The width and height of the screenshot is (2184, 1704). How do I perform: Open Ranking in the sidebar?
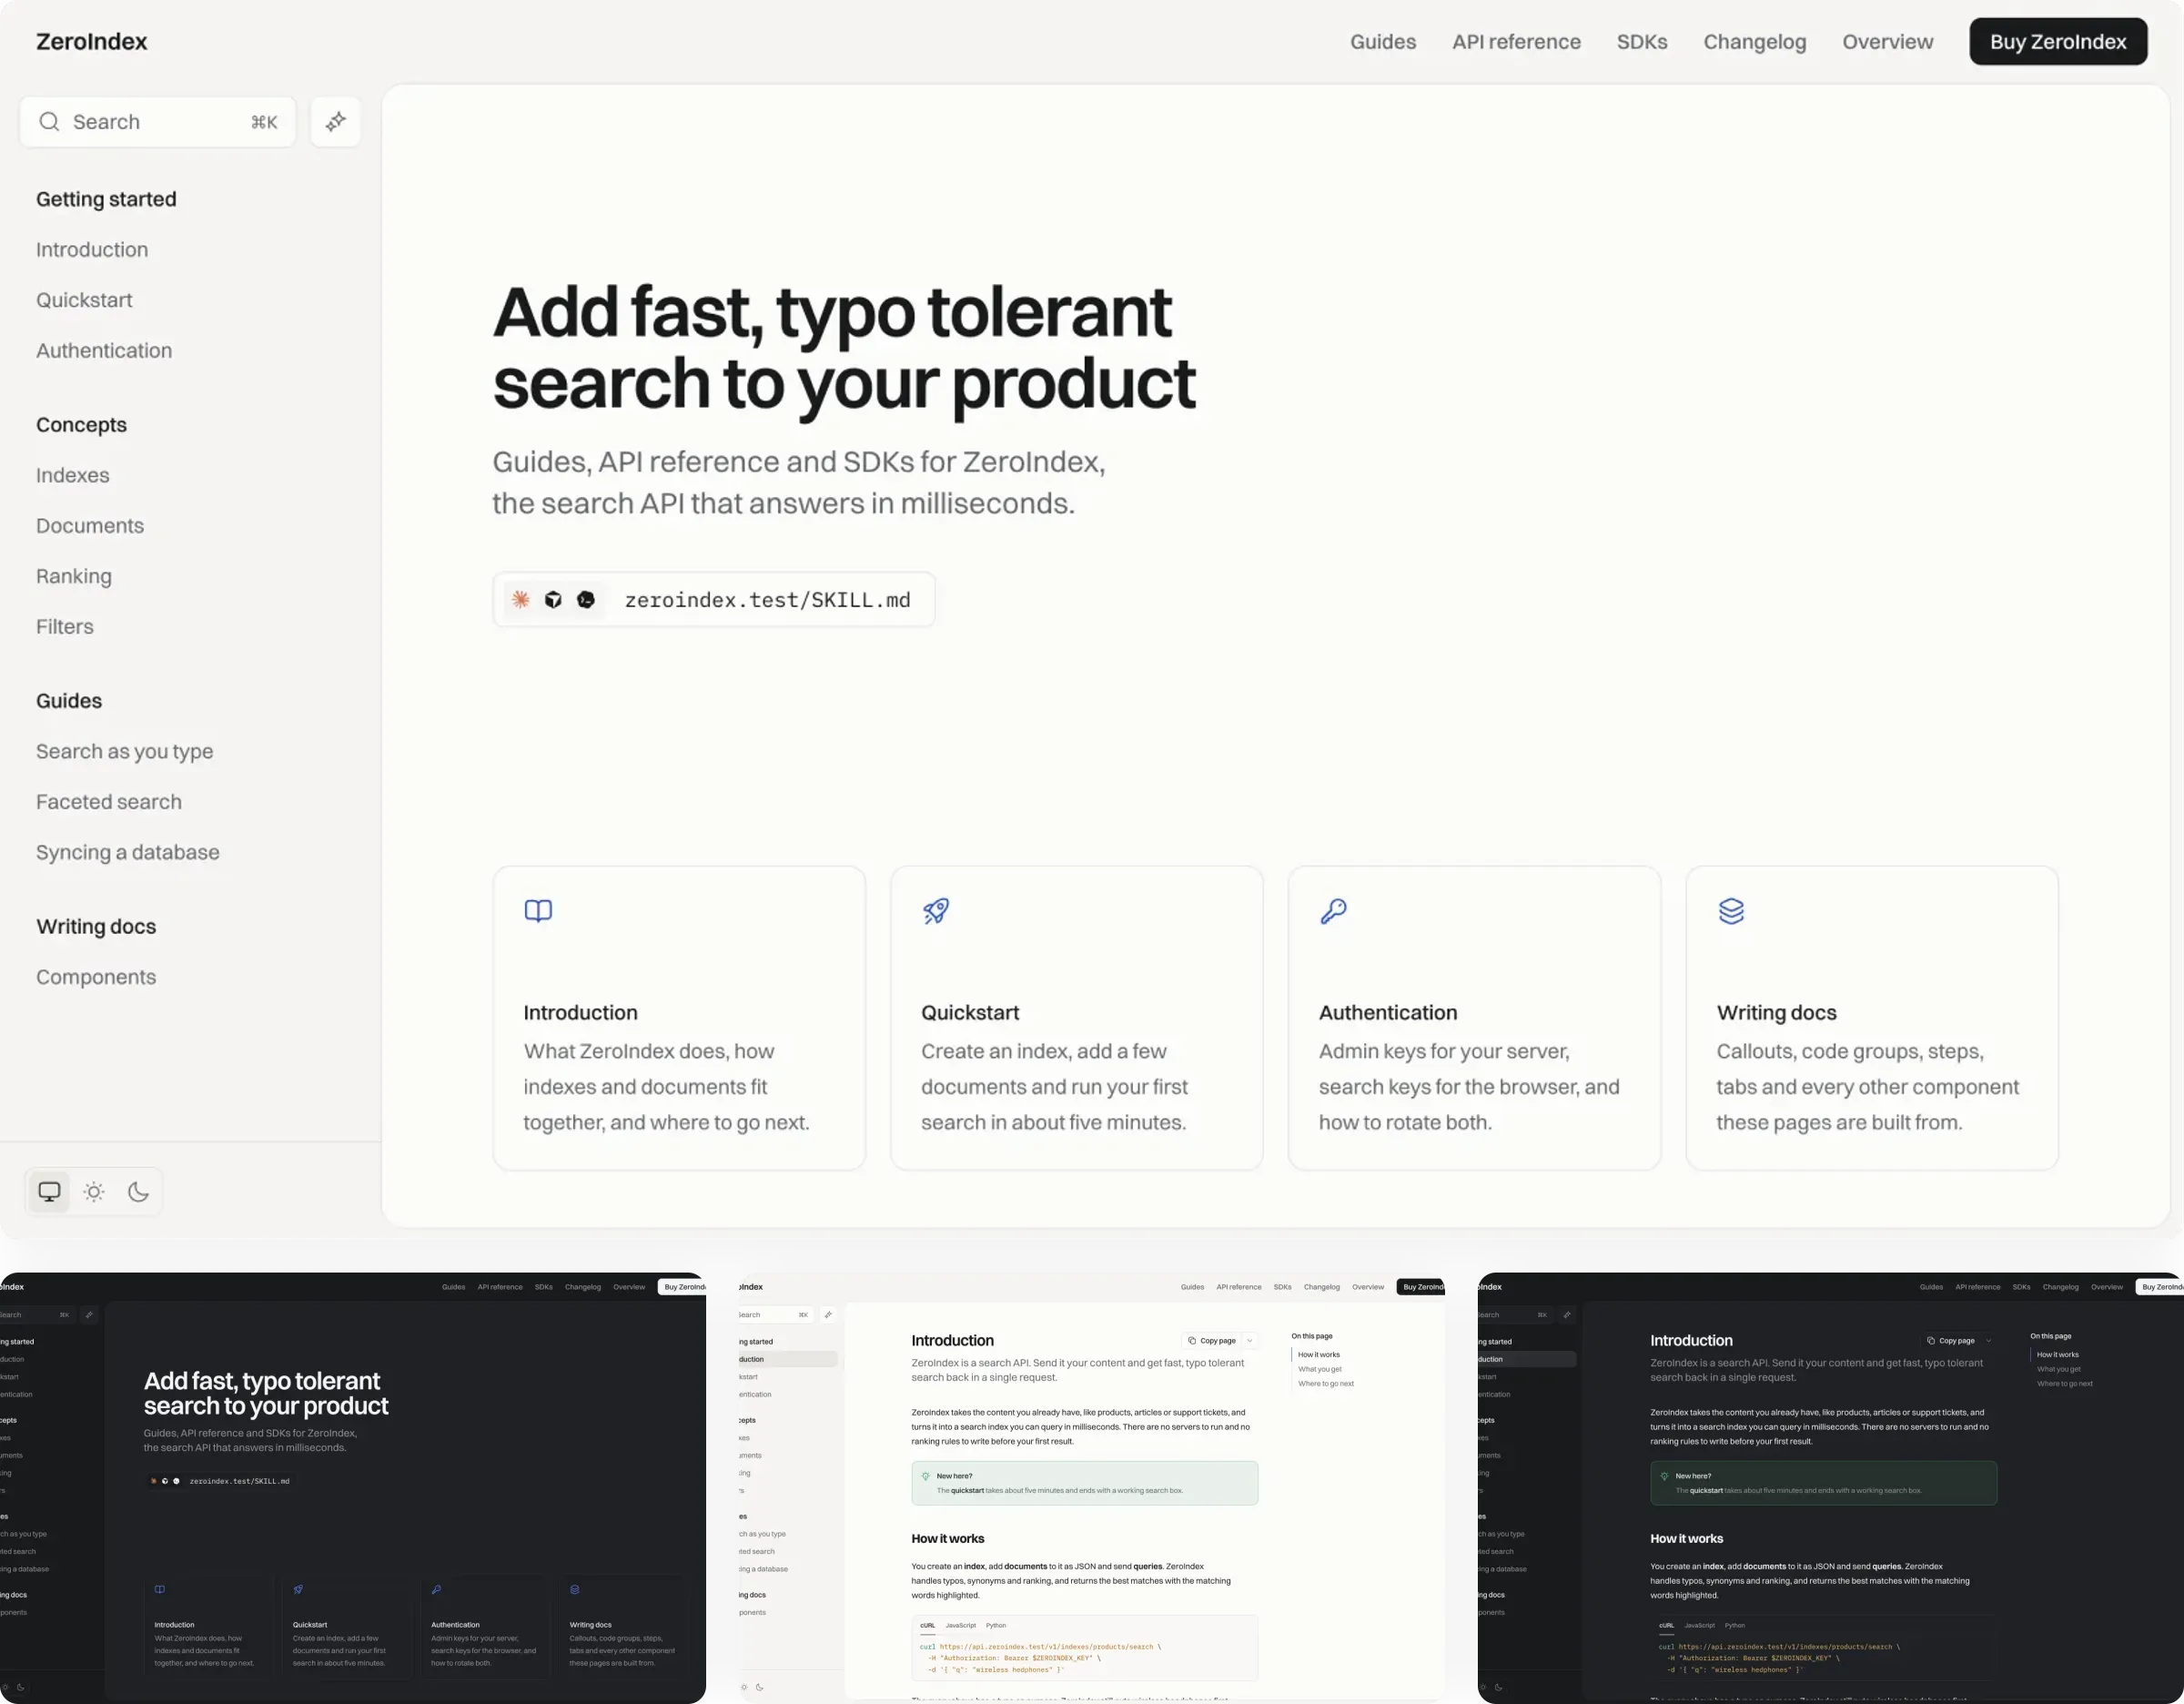[74, 577]
